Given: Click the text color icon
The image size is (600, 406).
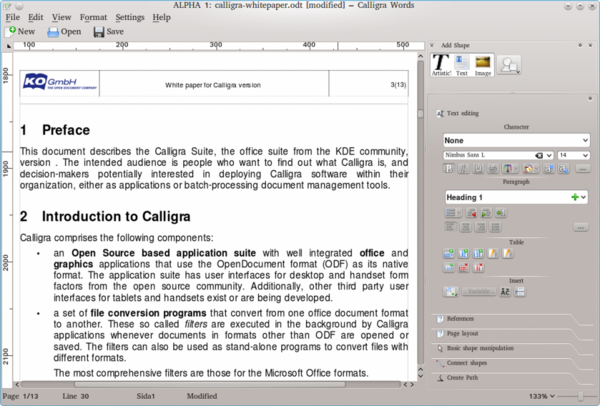Looking at the screenshot, I should [507, 168].
